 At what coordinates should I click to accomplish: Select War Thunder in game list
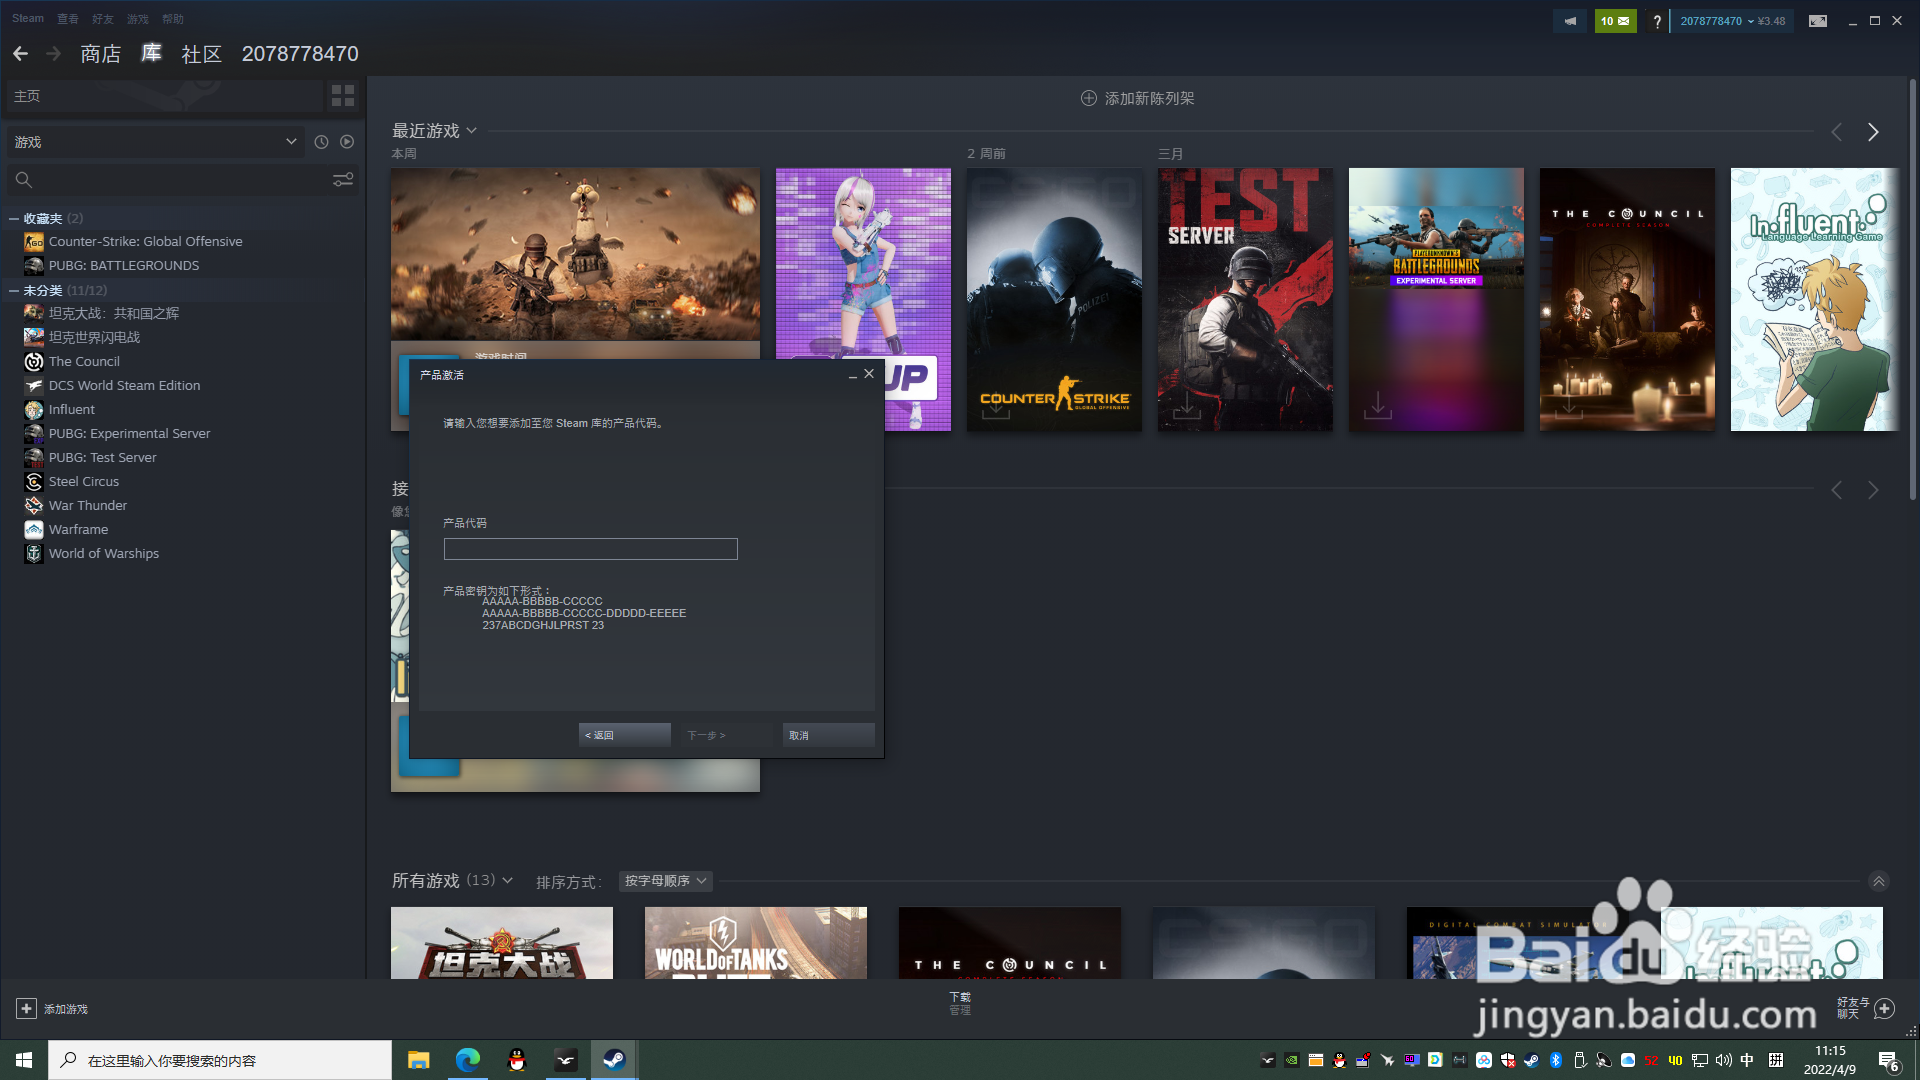coord(88,505)
